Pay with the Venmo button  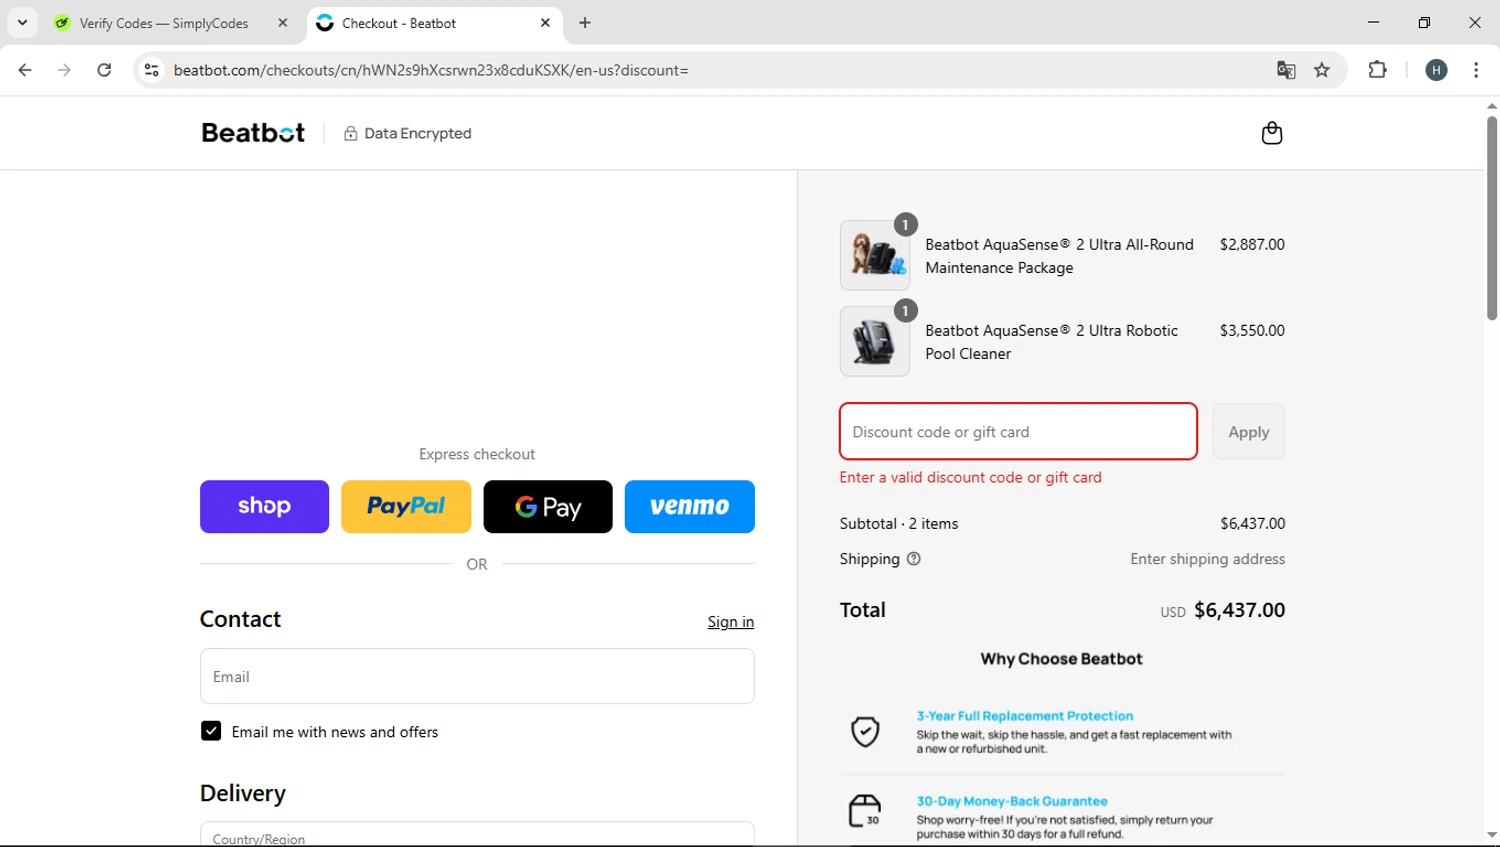690,506
